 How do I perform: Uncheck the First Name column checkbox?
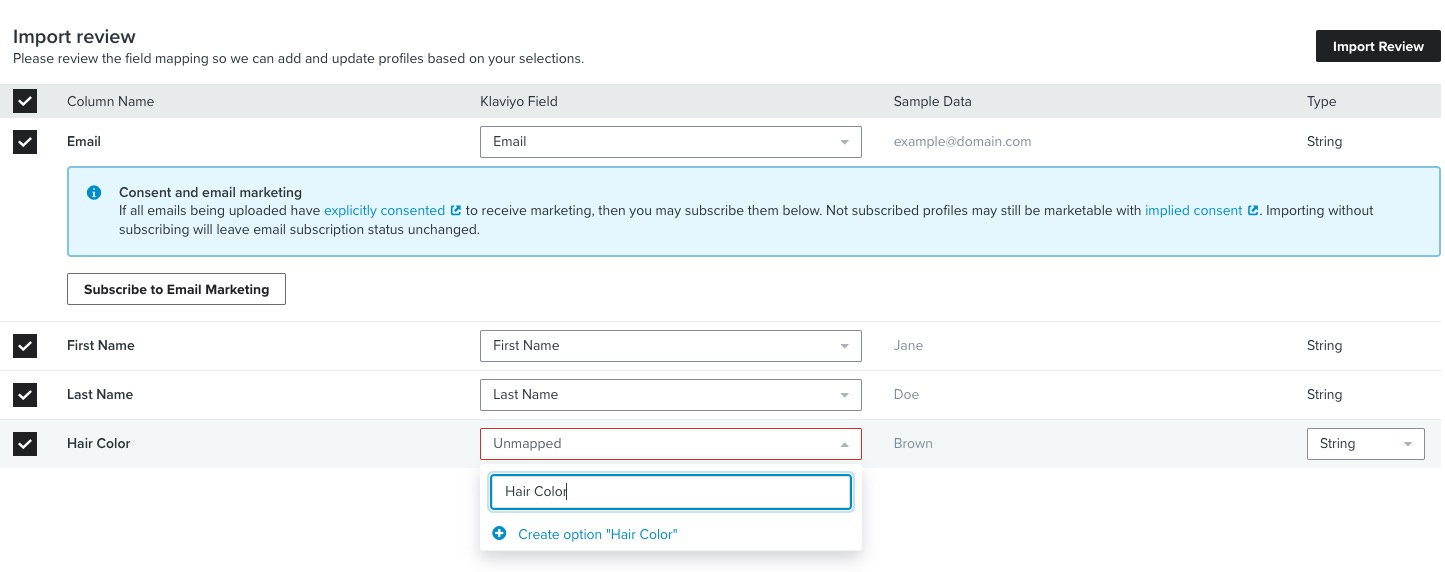(x=25, y=346)
